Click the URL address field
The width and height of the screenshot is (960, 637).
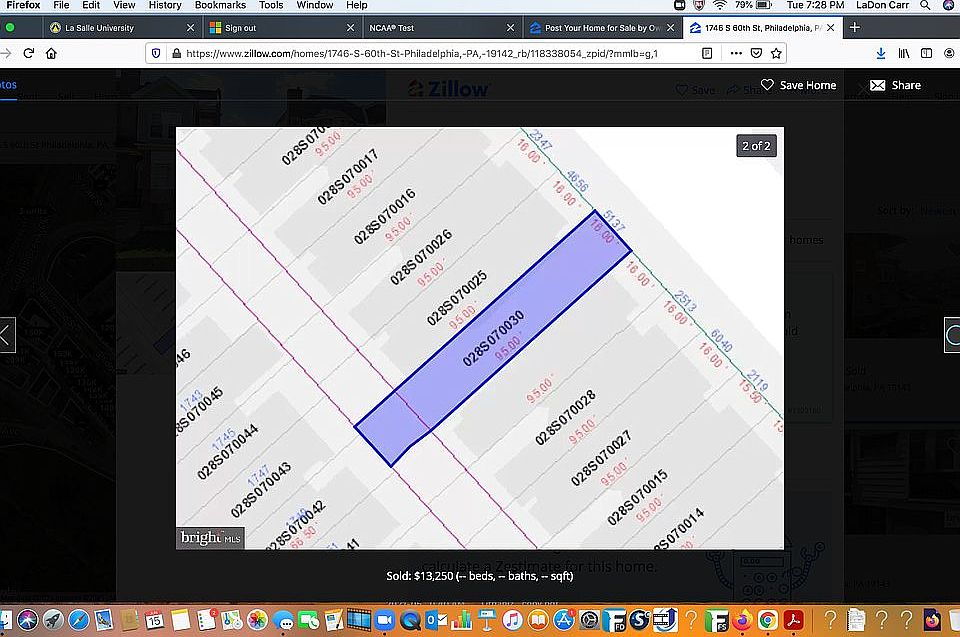[422, 53]
